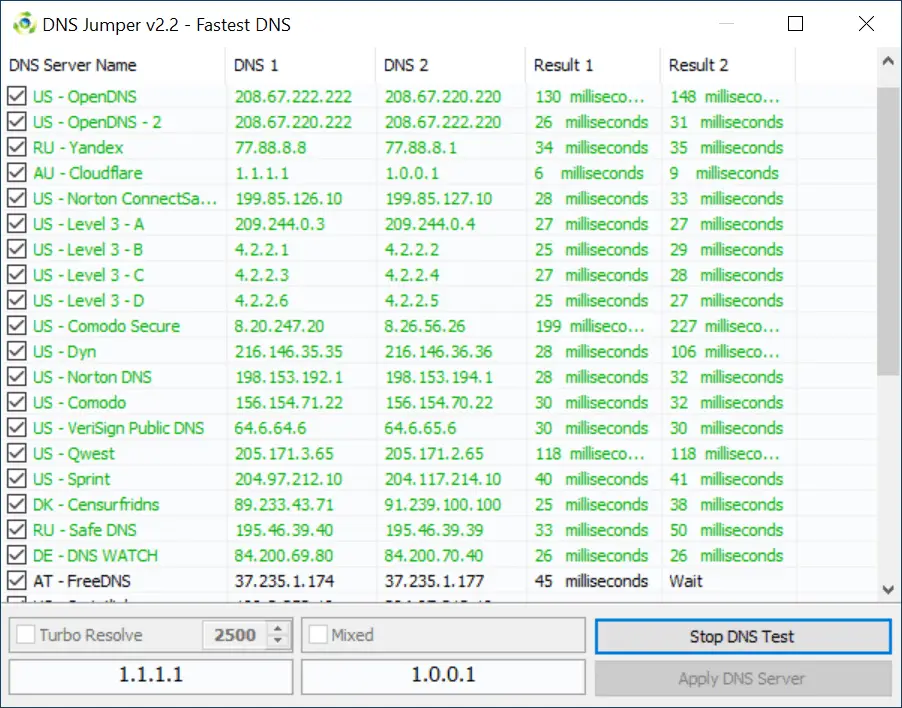
Task: Click the 1.1.1.1 primary DNS field at bottom
Action: 151,675
